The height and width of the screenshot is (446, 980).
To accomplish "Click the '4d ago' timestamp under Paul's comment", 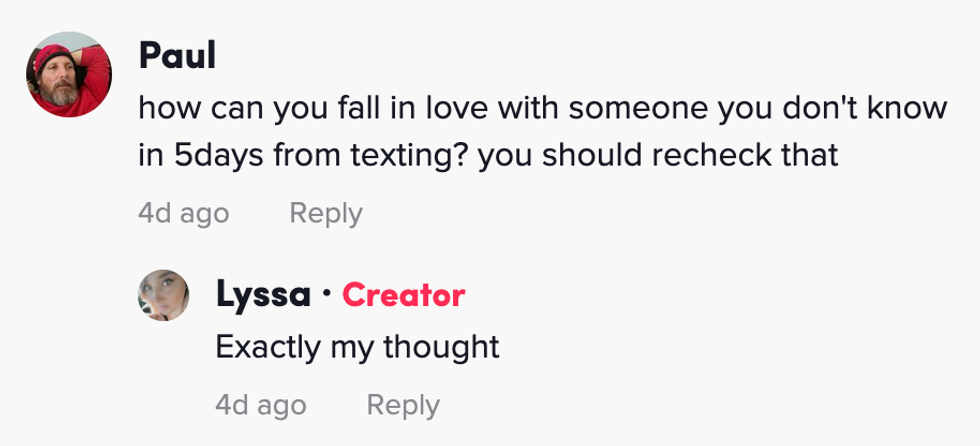I will click(183, 213).
